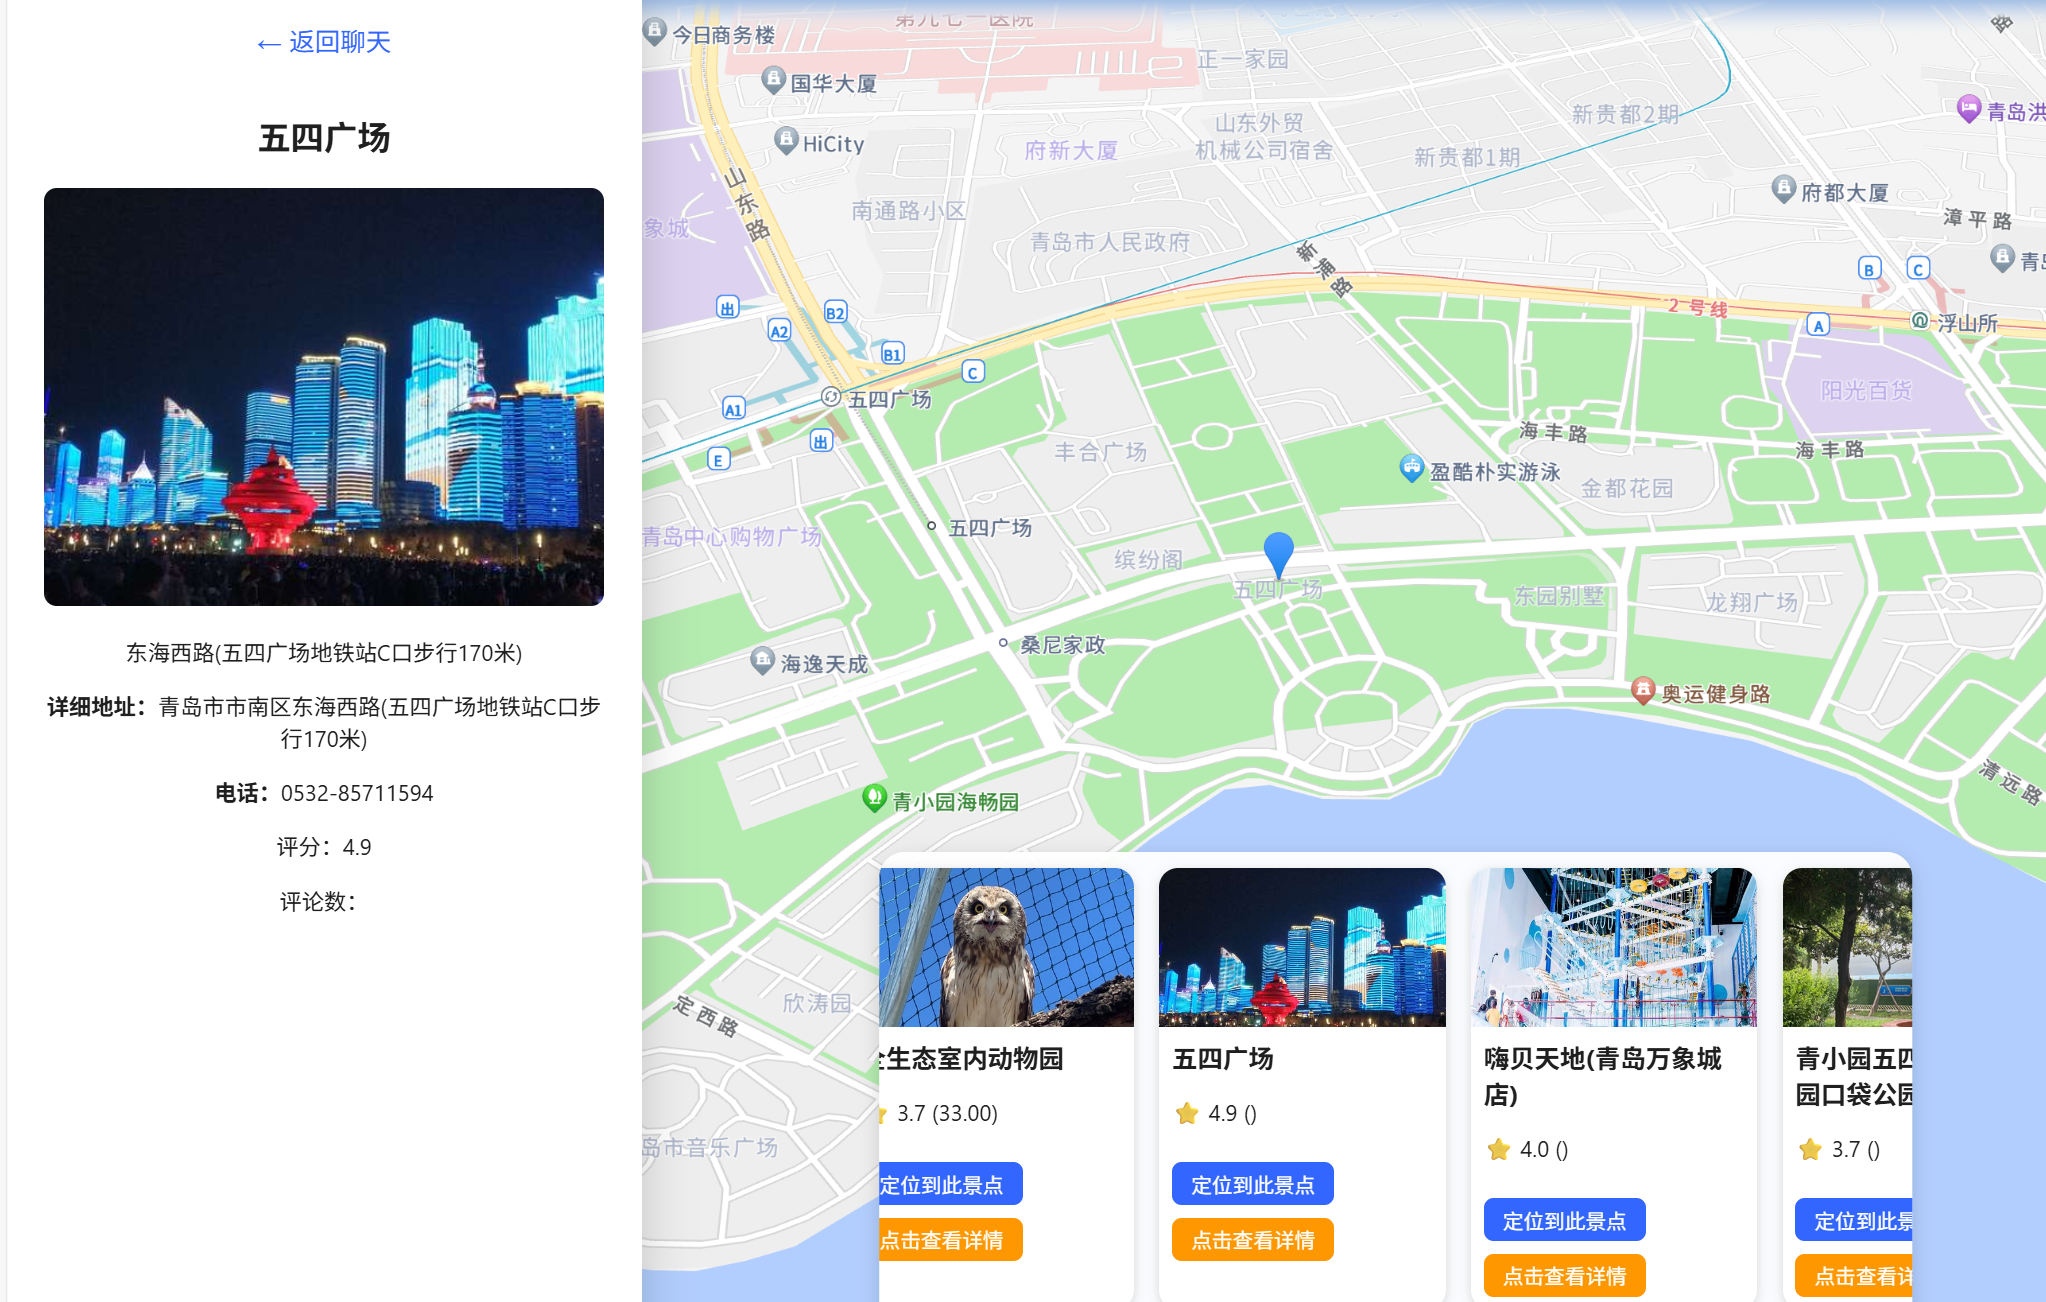The image size is (2046, 1302).
Task: Click the 海逸天成 building icon on map
Action: (762, 660)
